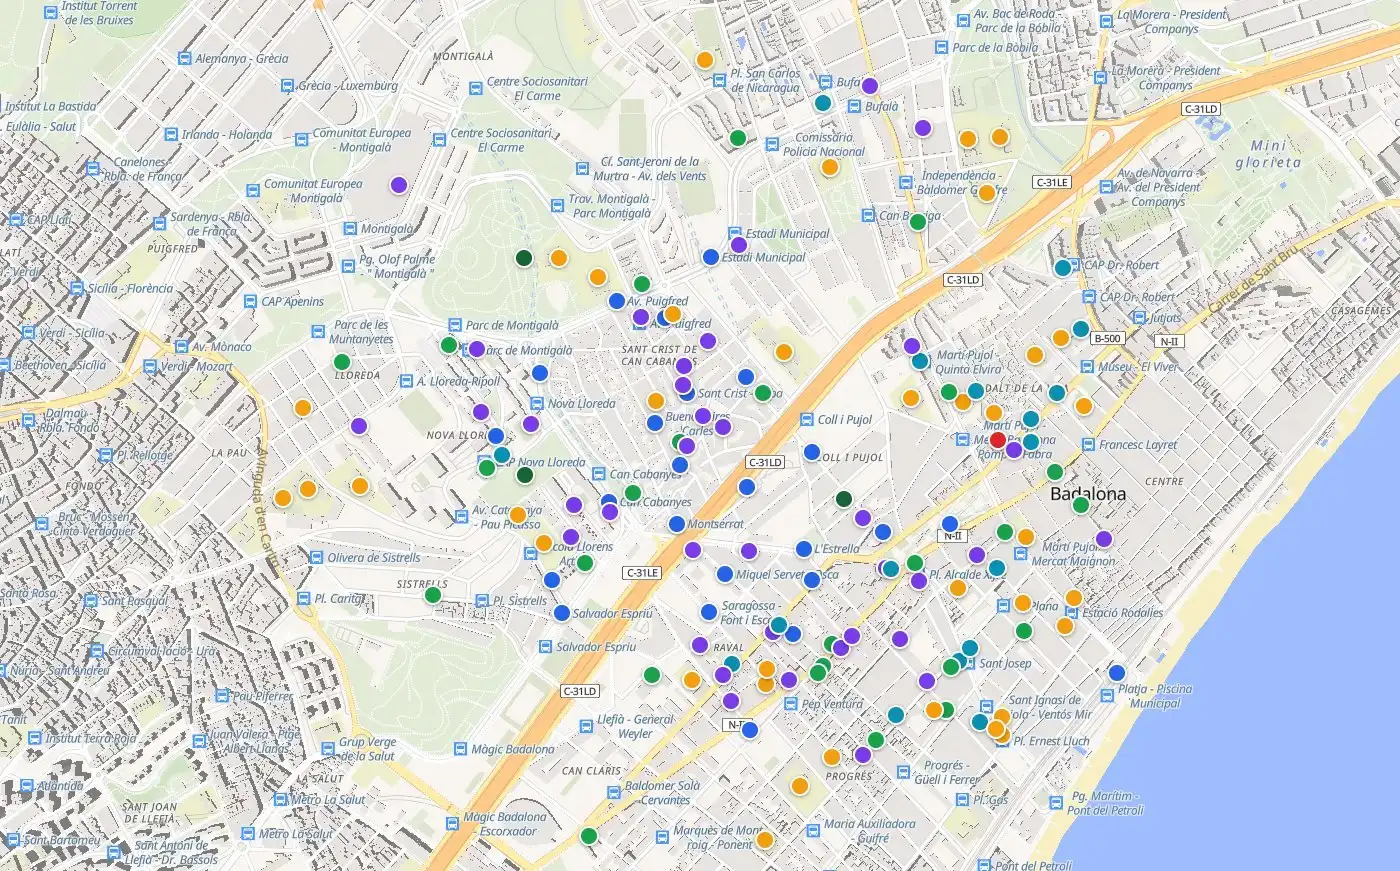Select the Pl. Sistrells bus stop icon
The height and width of the screenshot is (871, 1400).
coord(481,601)
